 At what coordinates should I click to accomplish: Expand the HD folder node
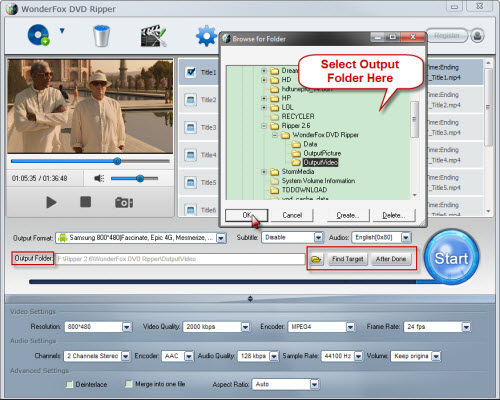(264, 80)
